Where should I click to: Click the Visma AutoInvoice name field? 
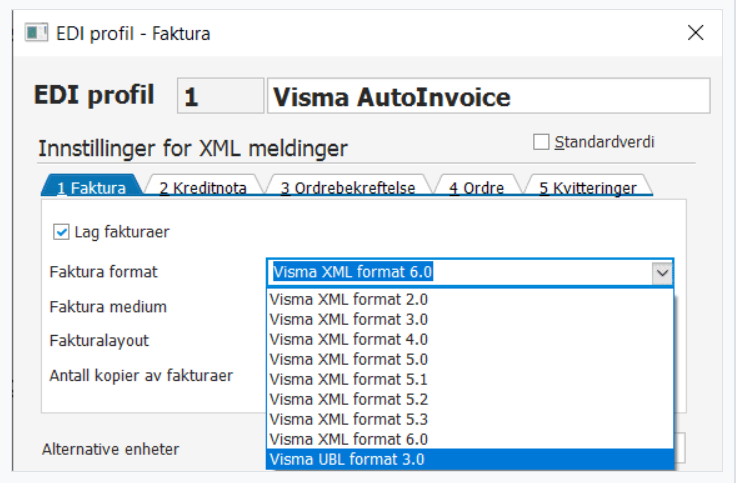tap(488, 97)
